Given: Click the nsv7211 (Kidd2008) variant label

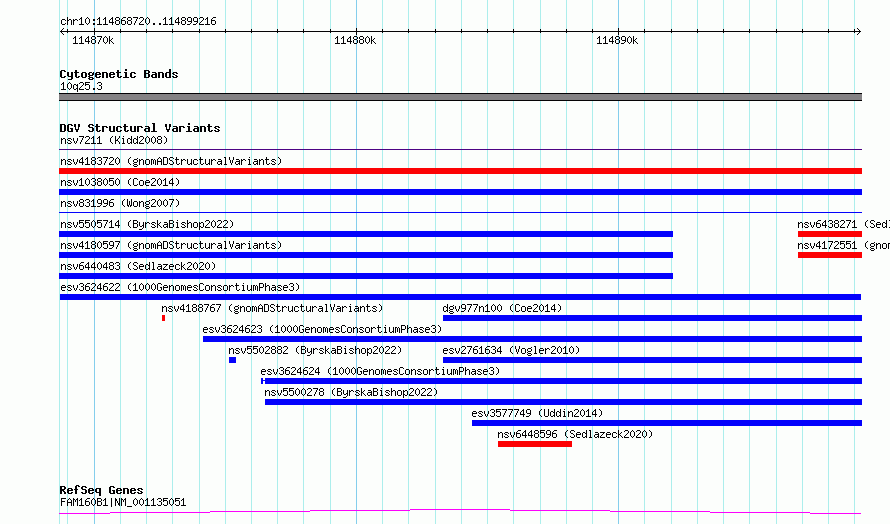Looking at the screenshot, I should [114, 140].
